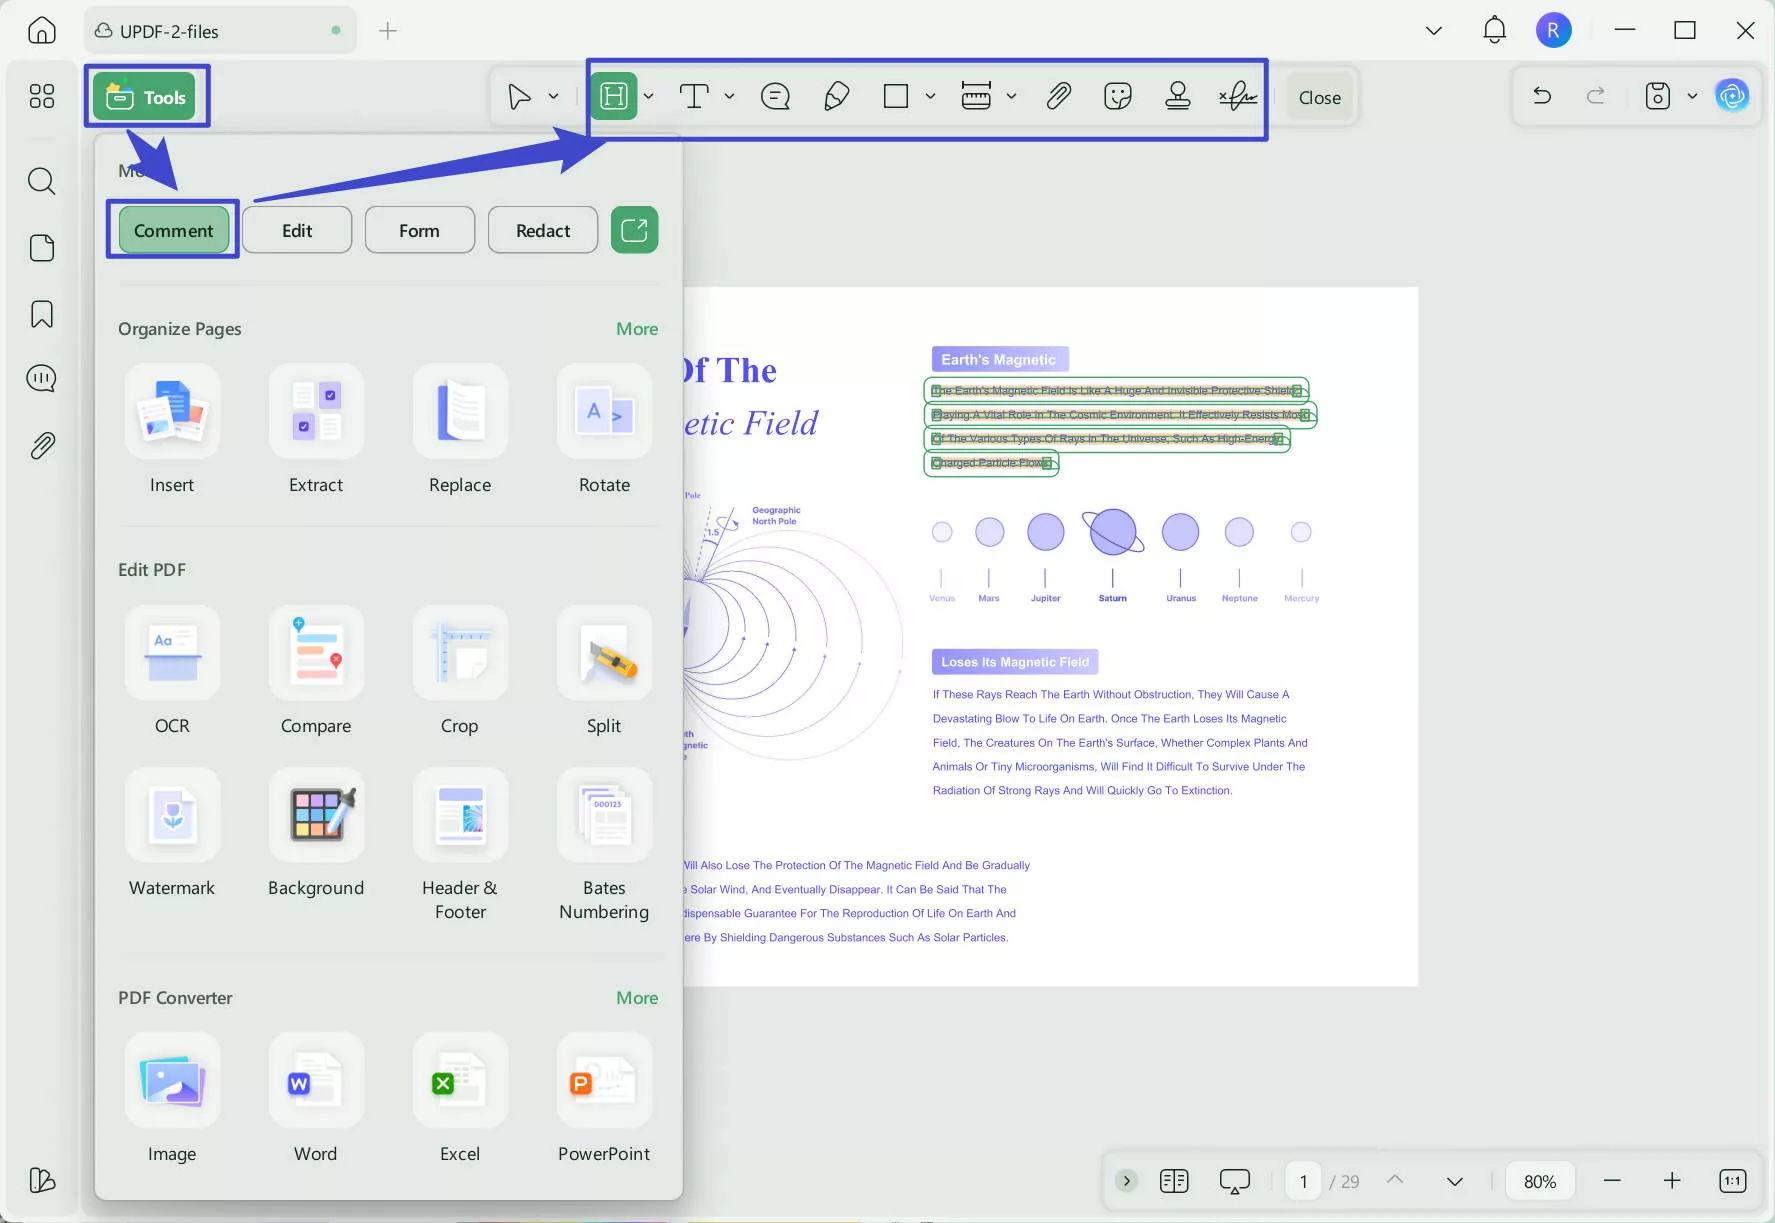Toggle the two-page reading view

pos(1174,1181)
